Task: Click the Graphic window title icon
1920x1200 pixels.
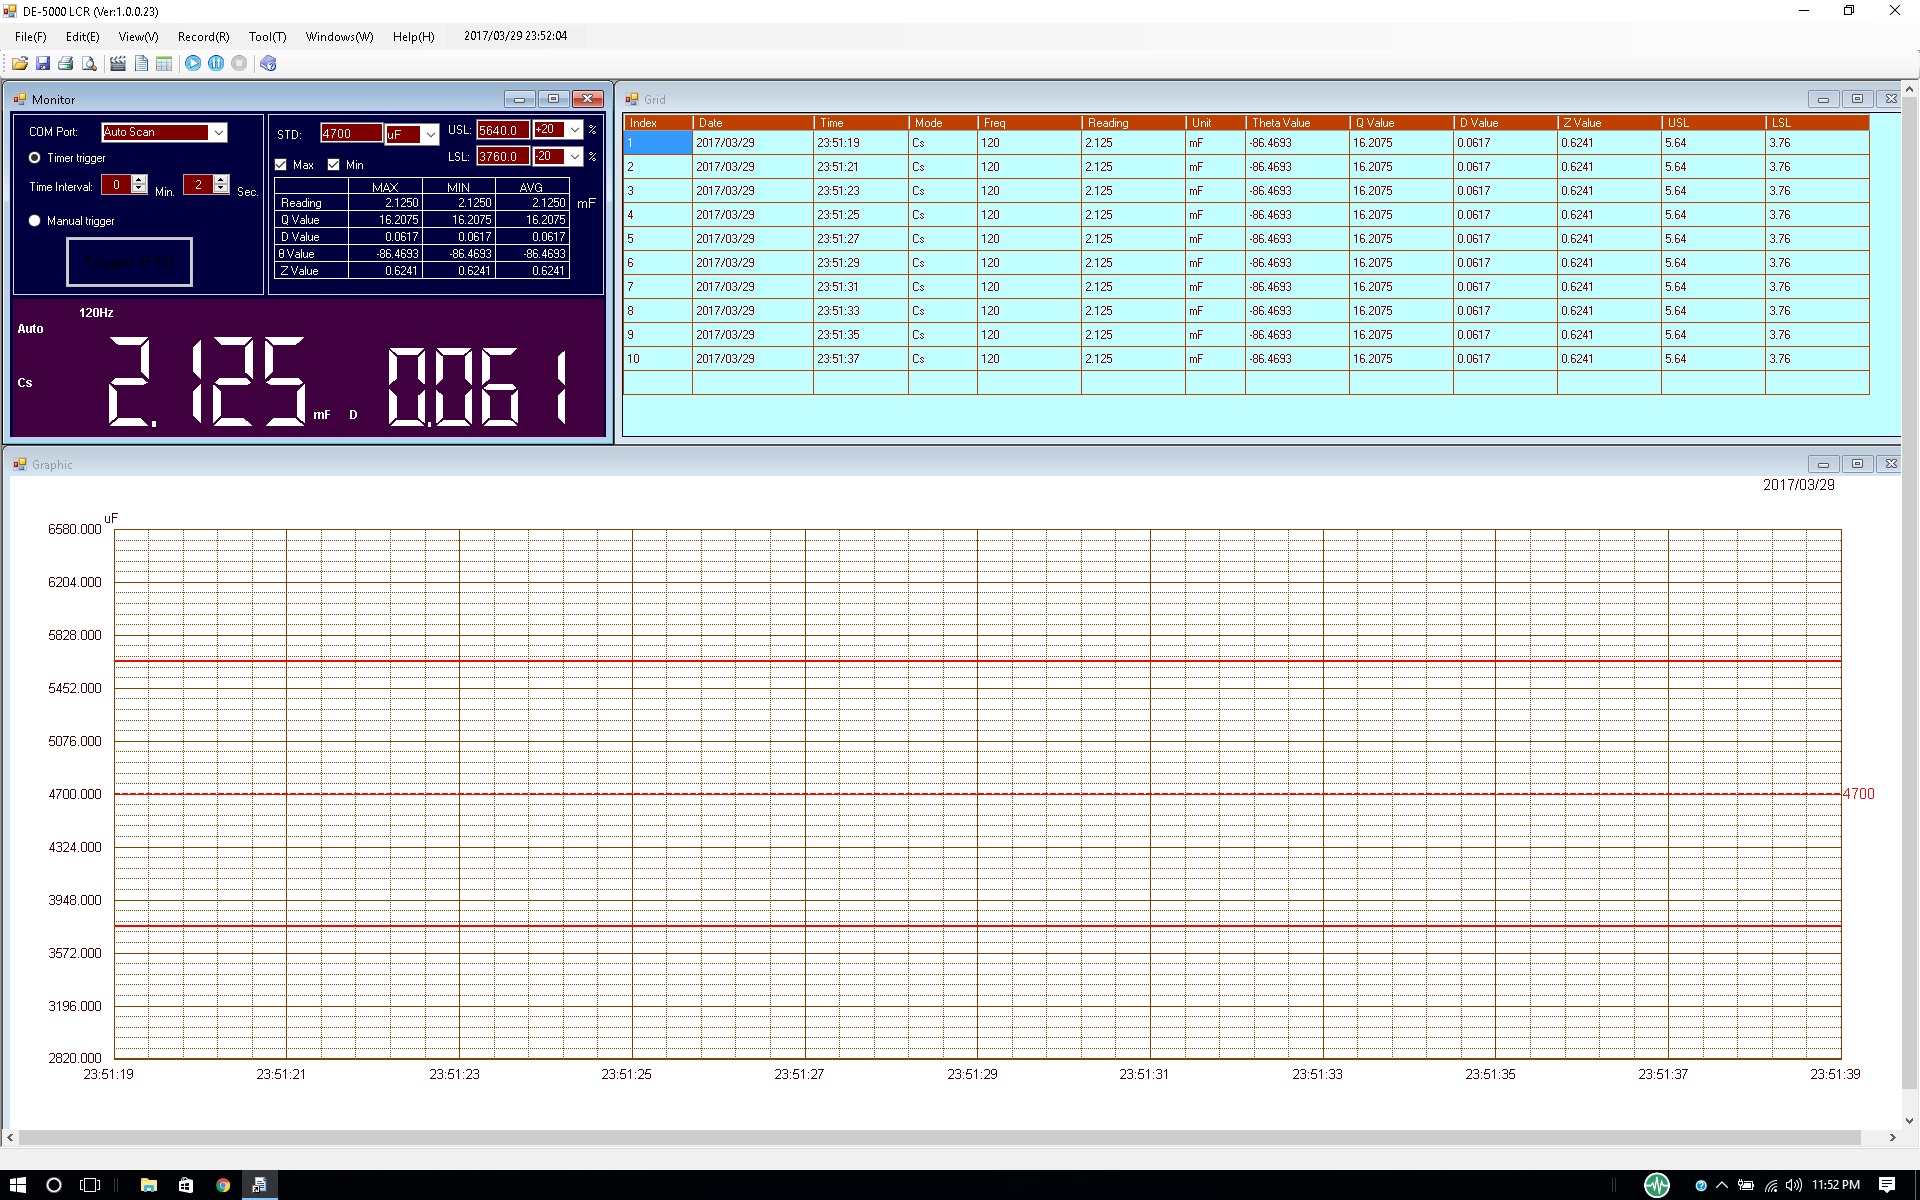Action: click(20, 464)
